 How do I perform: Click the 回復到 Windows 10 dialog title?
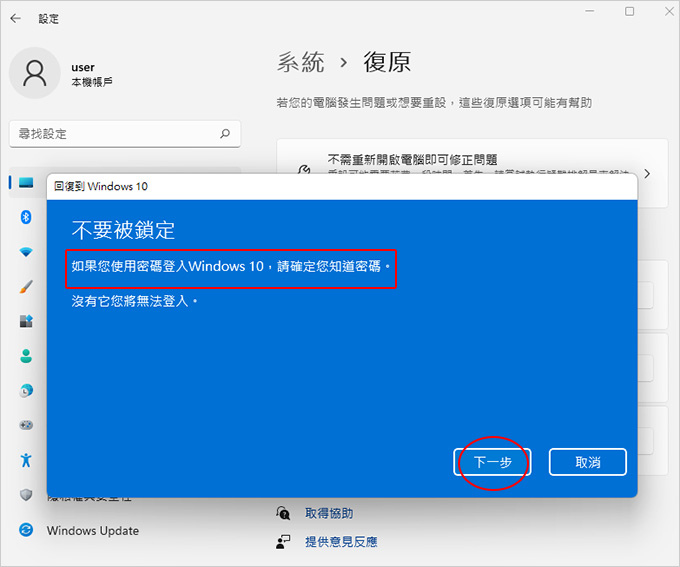[x=101, y=186]
